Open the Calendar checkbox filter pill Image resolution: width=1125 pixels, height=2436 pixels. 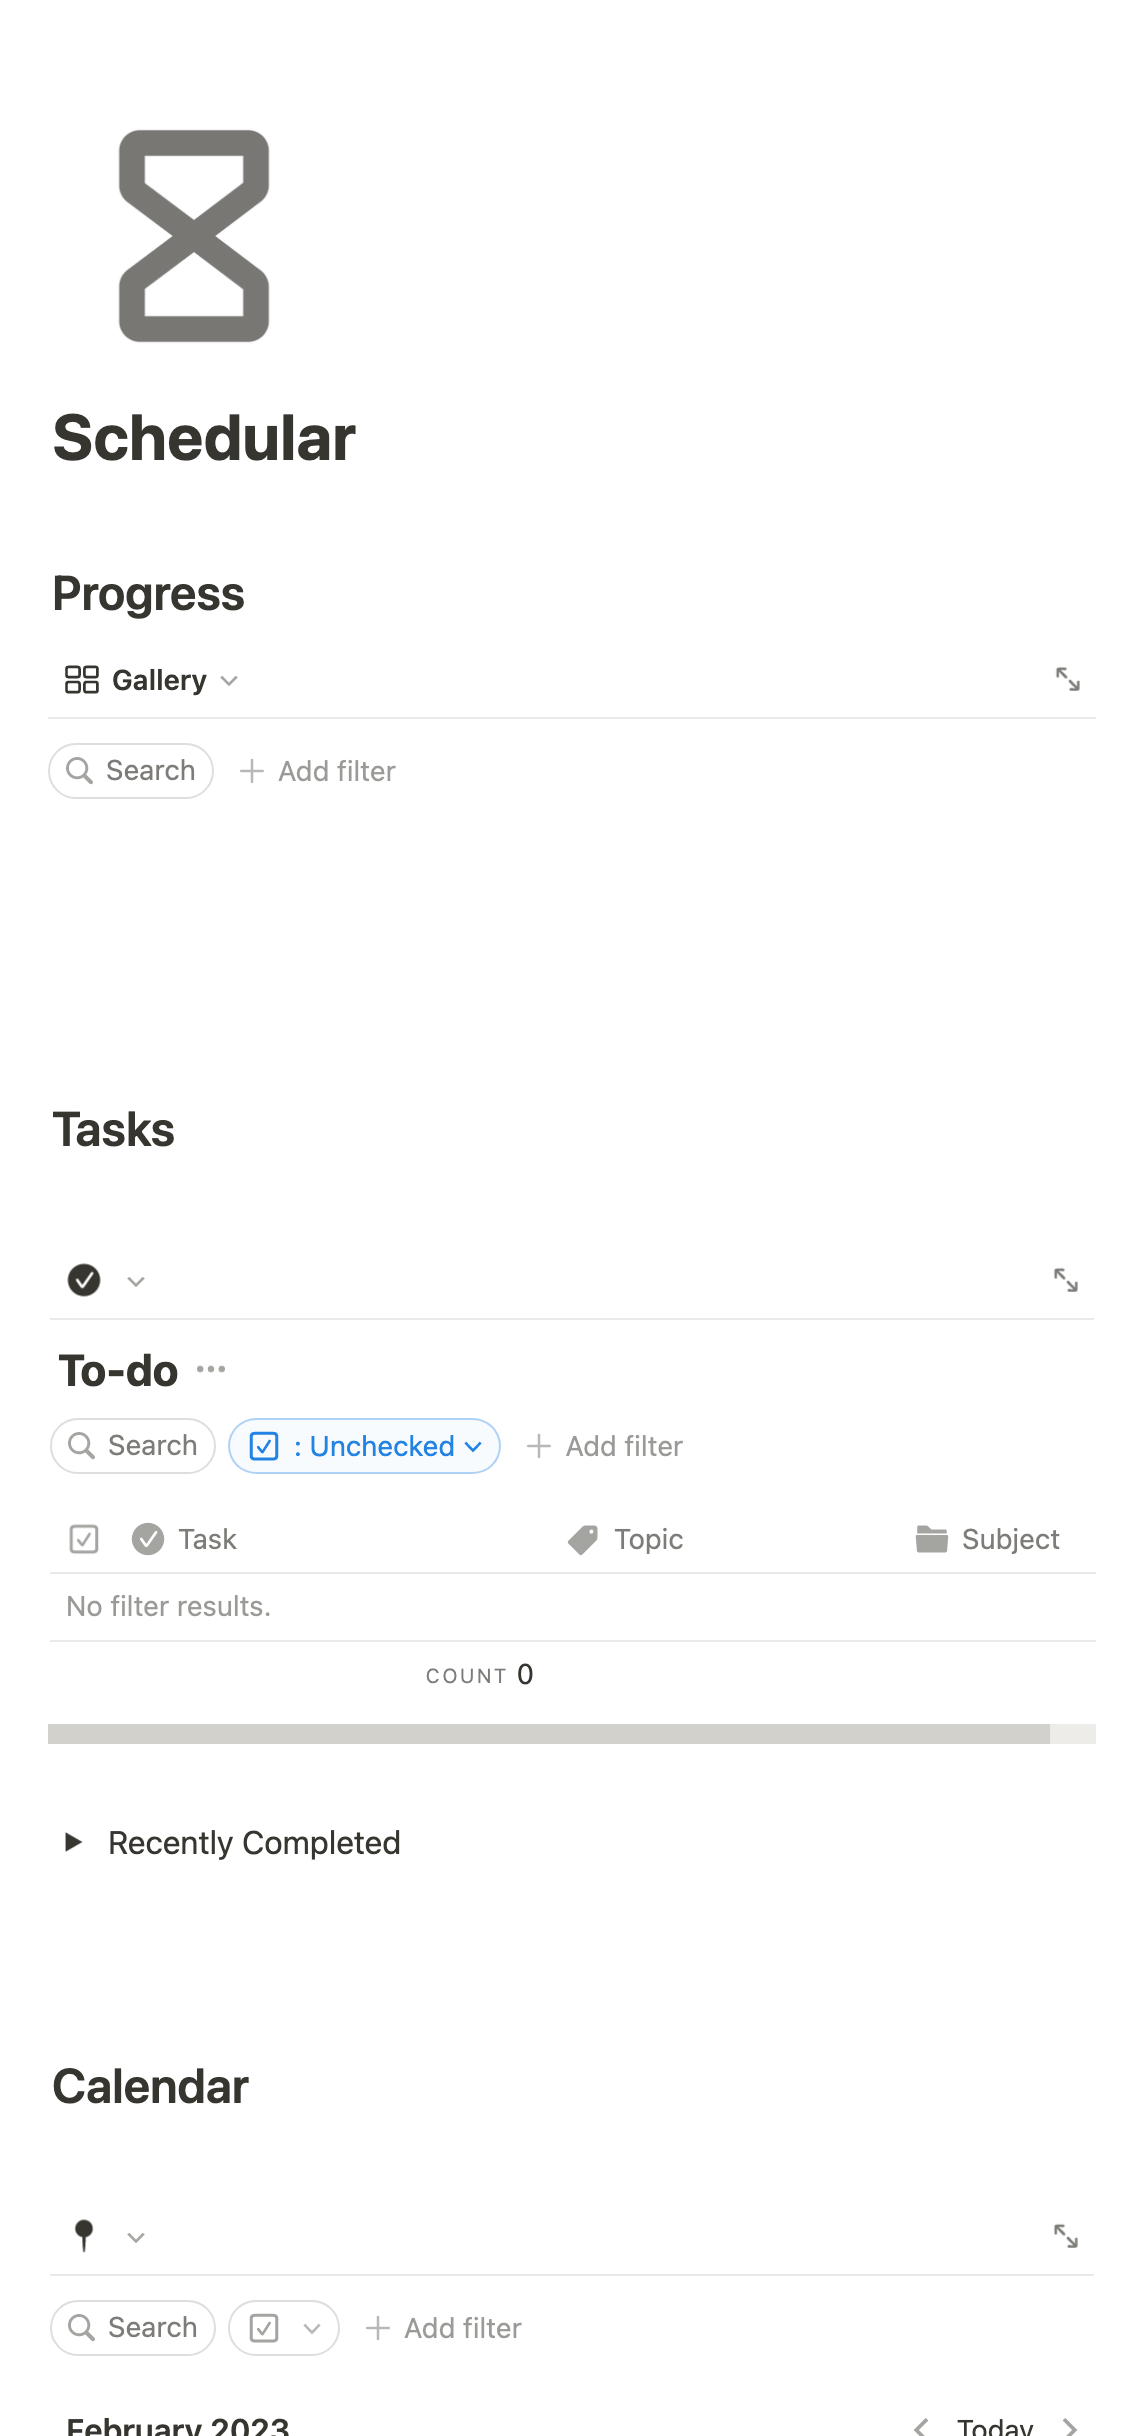click(x=284, y=2328)
